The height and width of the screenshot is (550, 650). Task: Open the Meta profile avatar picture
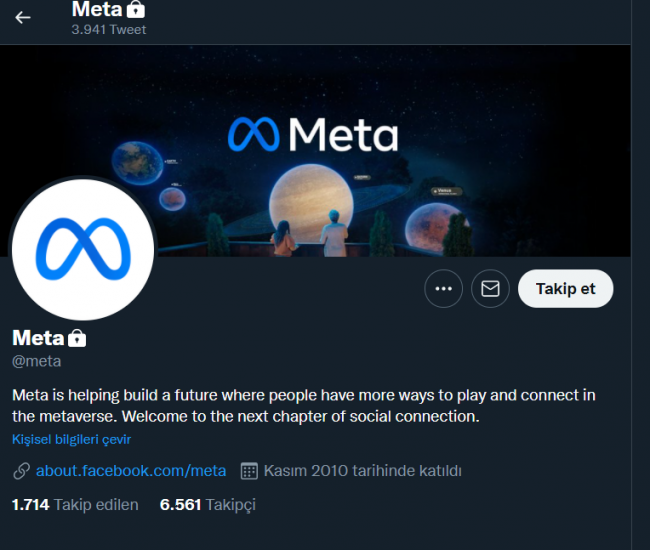click(x=82, y=250)
